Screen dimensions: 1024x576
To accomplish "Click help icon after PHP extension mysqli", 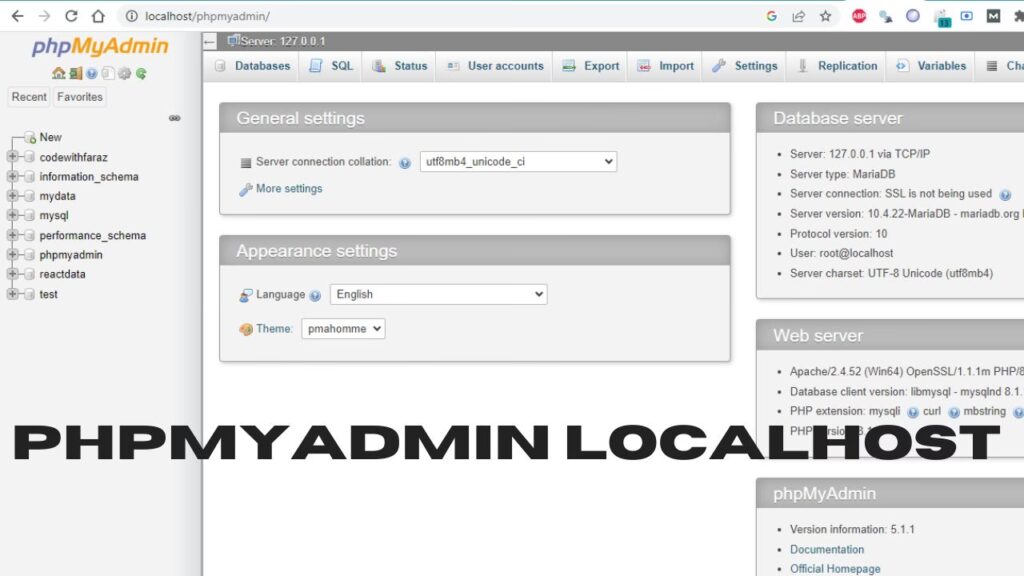I will coord(912,412).
